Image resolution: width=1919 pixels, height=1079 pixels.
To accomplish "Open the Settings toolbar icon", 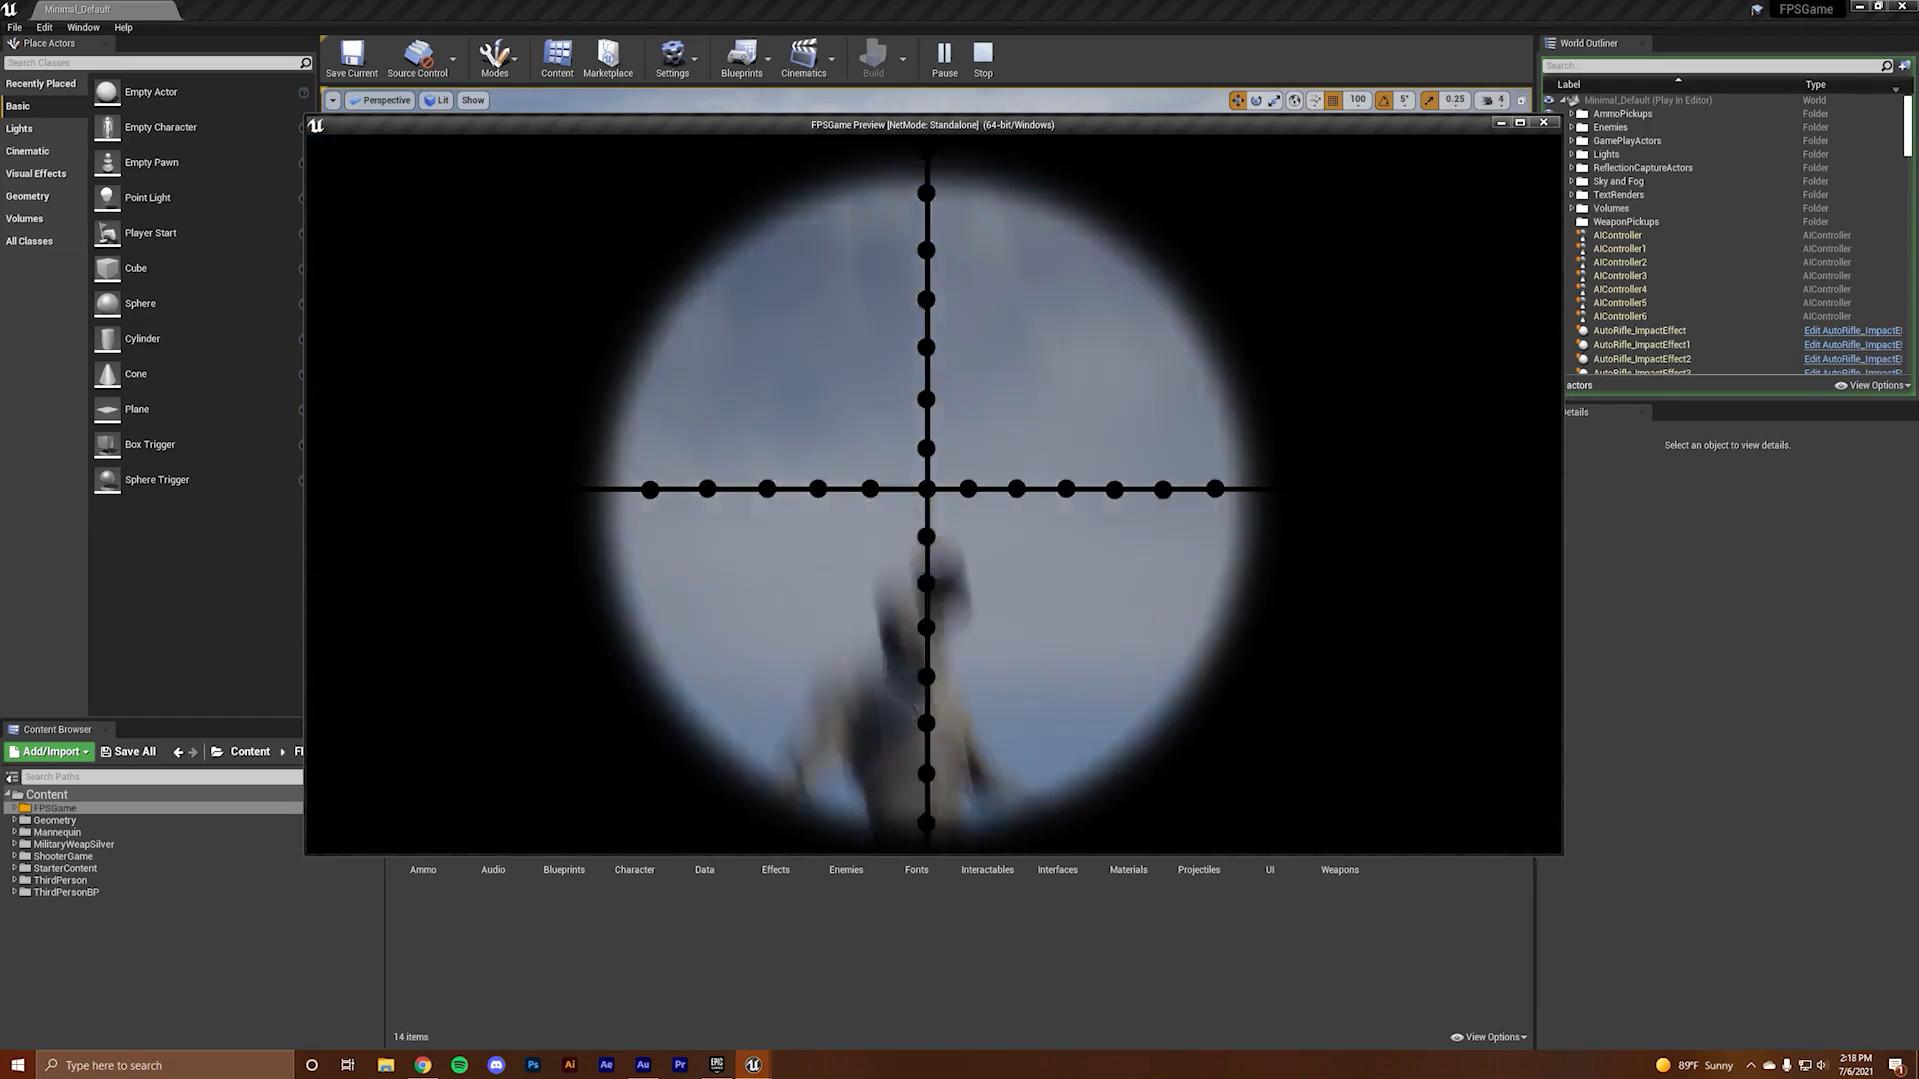I will 672,58.
